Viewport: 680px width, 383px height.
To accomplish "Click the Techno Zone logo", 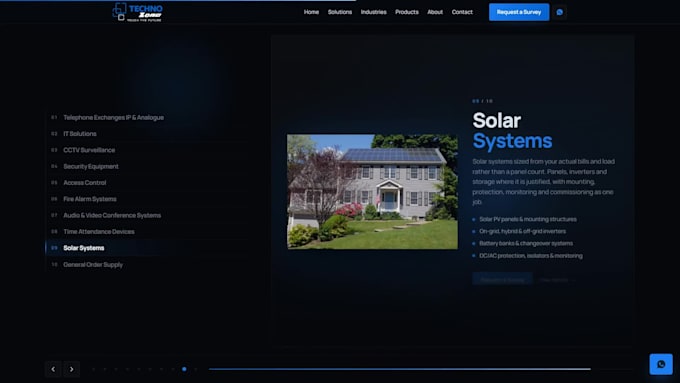I will point(137,12).
